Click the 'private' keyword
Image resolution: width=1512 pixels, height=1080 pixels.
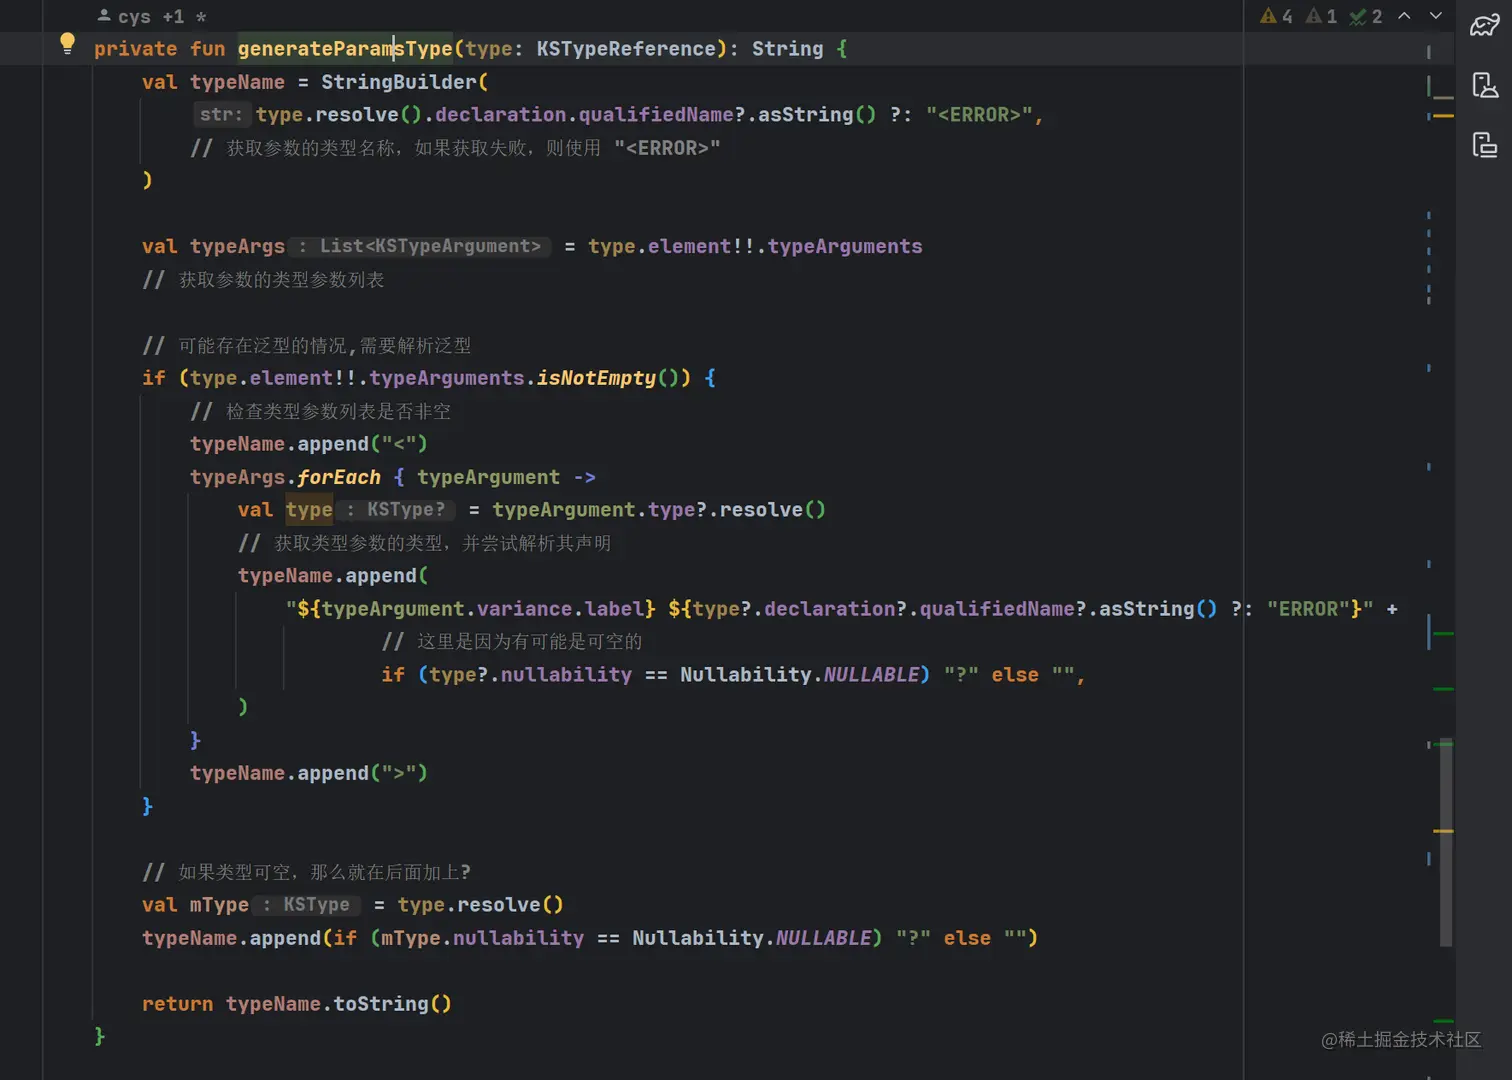135,49
